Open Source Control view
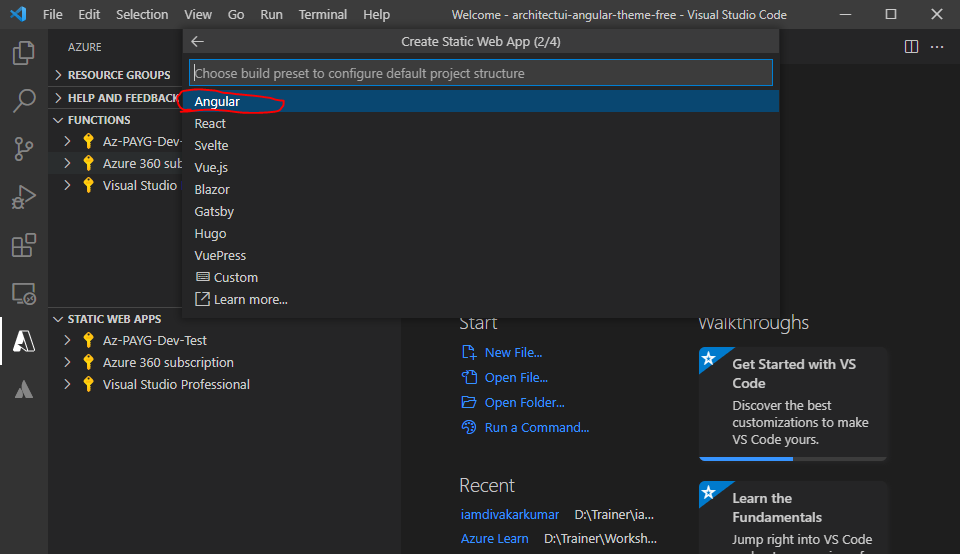This screenshot has height=554, width=960. point(23,149)
